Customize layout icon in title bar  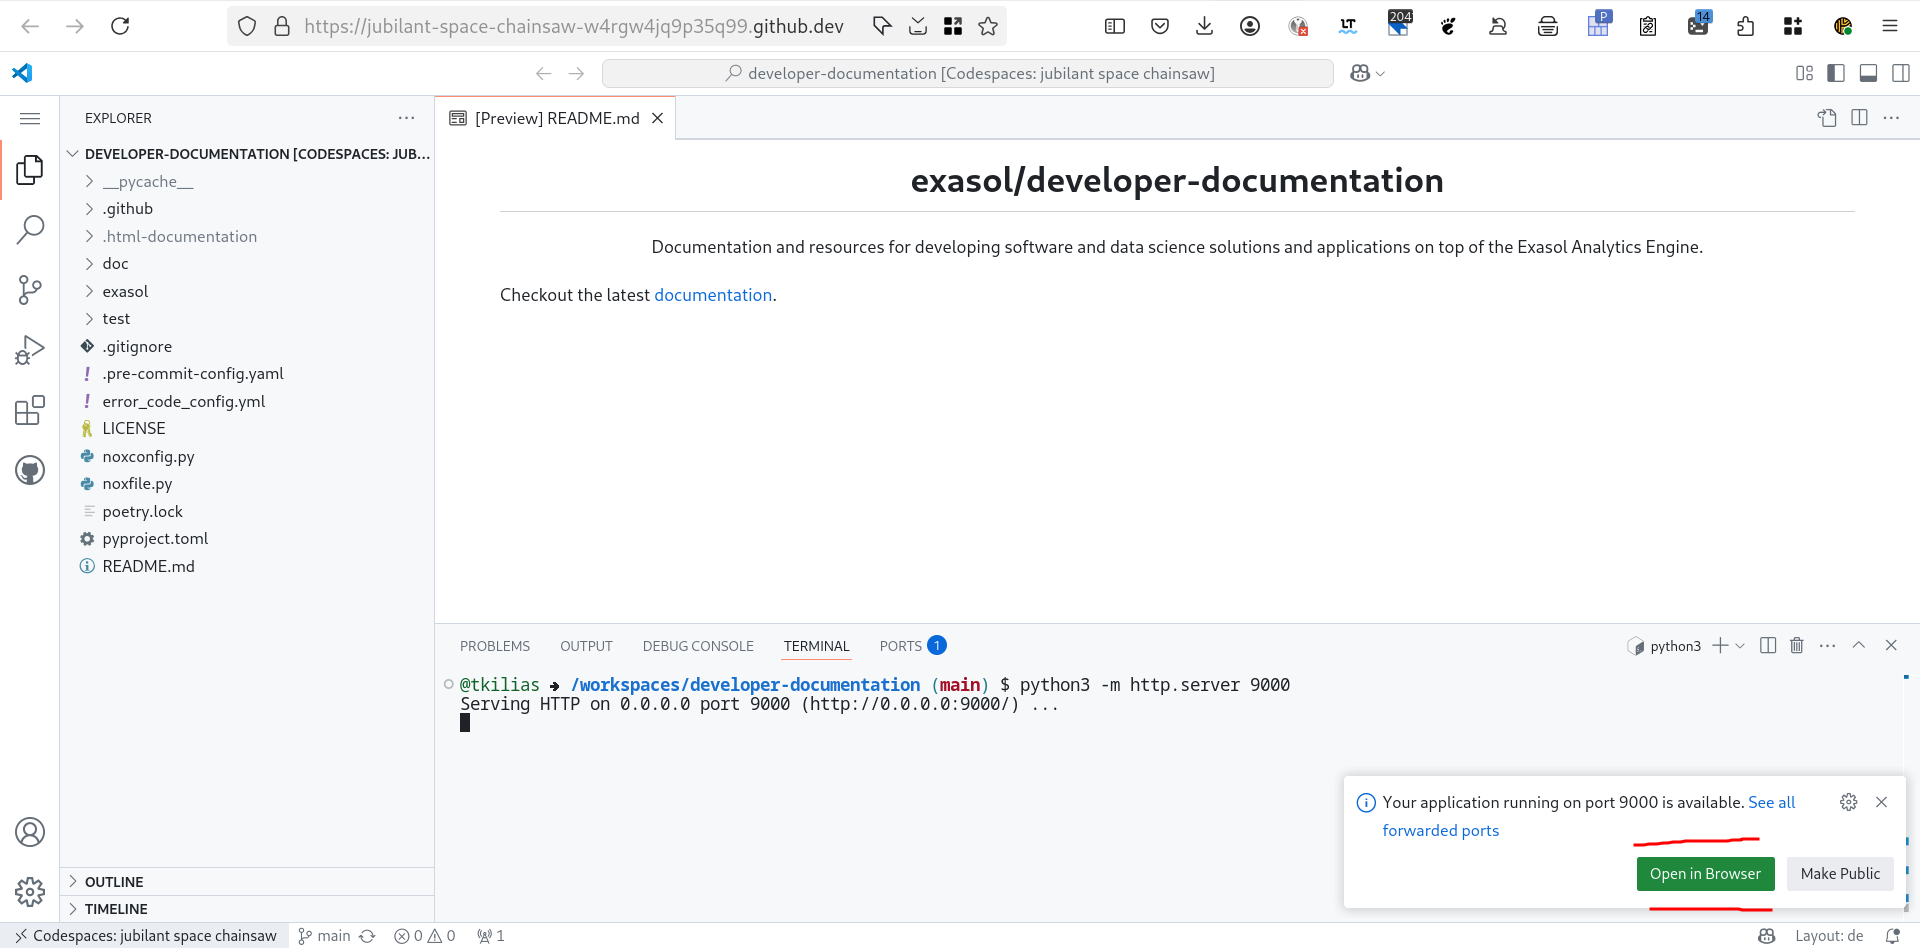[1804, 73]
